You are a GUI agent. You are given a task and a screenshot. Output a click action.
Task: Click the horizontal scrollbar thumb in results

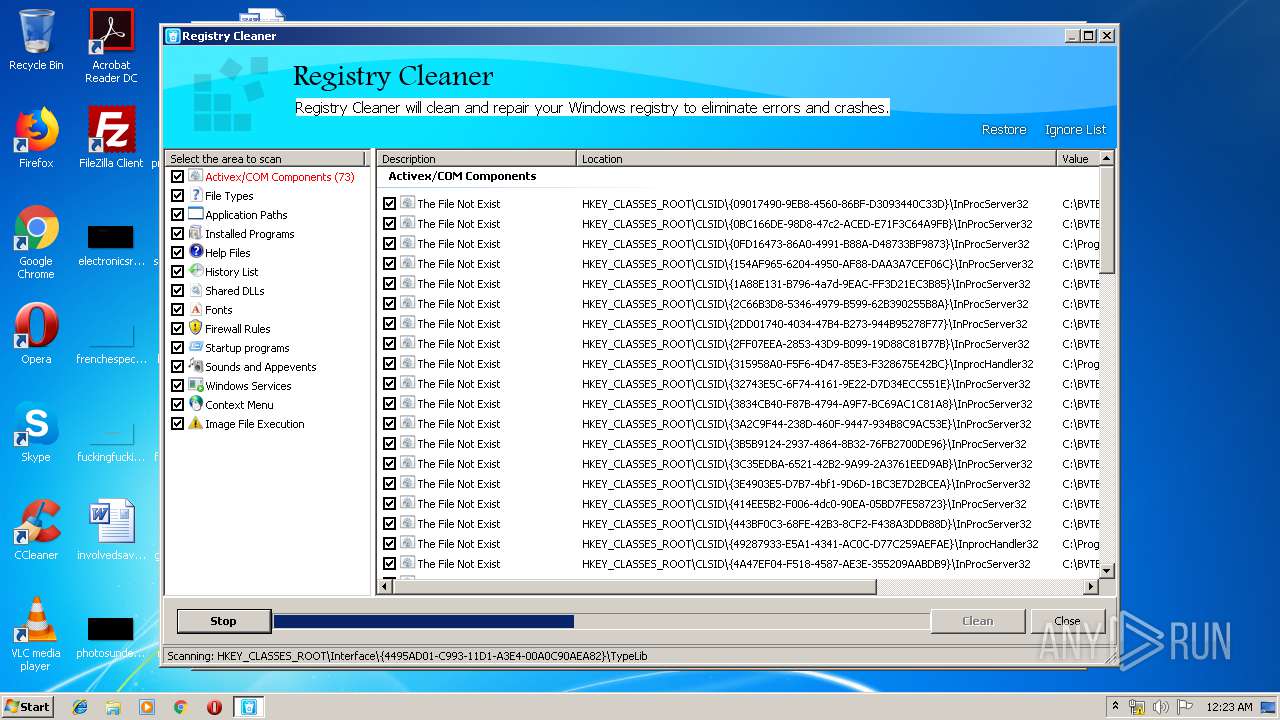click(634, 587)
